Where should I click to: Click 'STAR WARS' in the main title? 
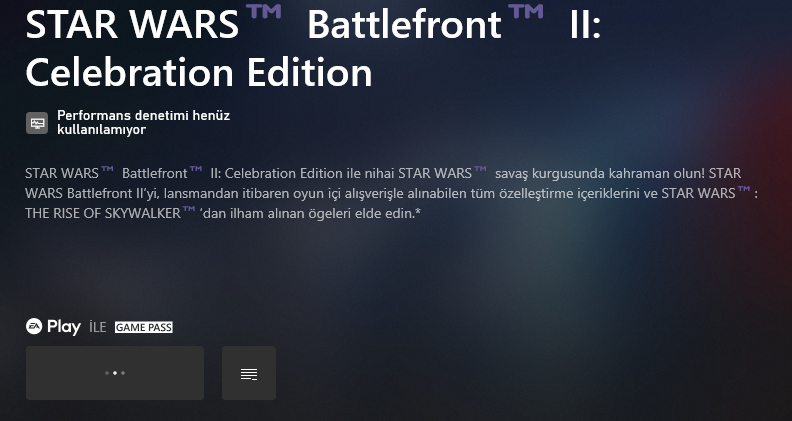click(132, 24)
